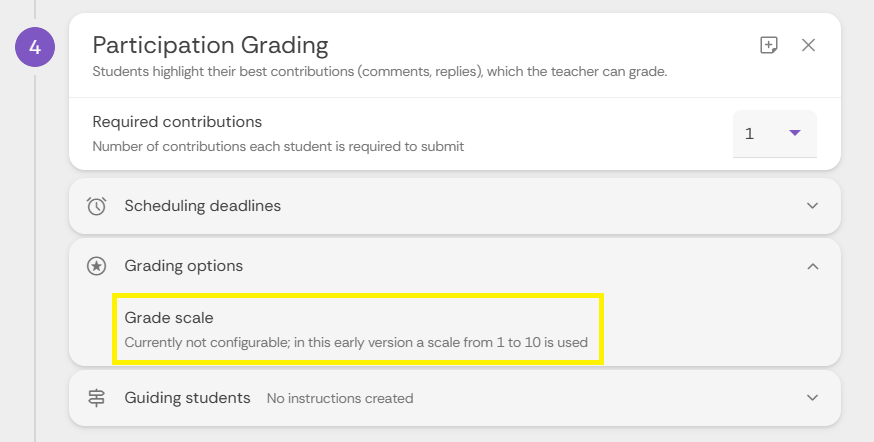
Task: Click the grade scale description text
Action: [356, 342]
